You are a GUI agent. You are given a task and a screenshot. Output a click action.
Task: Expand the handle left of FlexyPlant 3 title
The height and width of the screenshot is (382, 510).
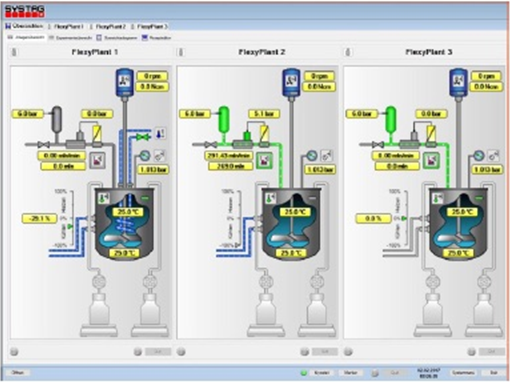[348, 52]
